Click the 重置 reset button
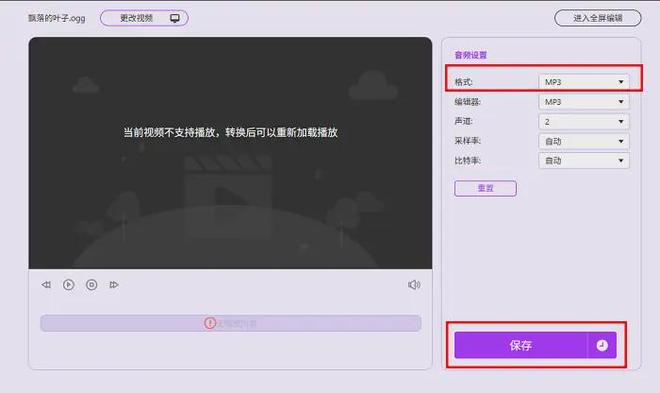Viewport: 660px width, 393px height. (485, 188)
